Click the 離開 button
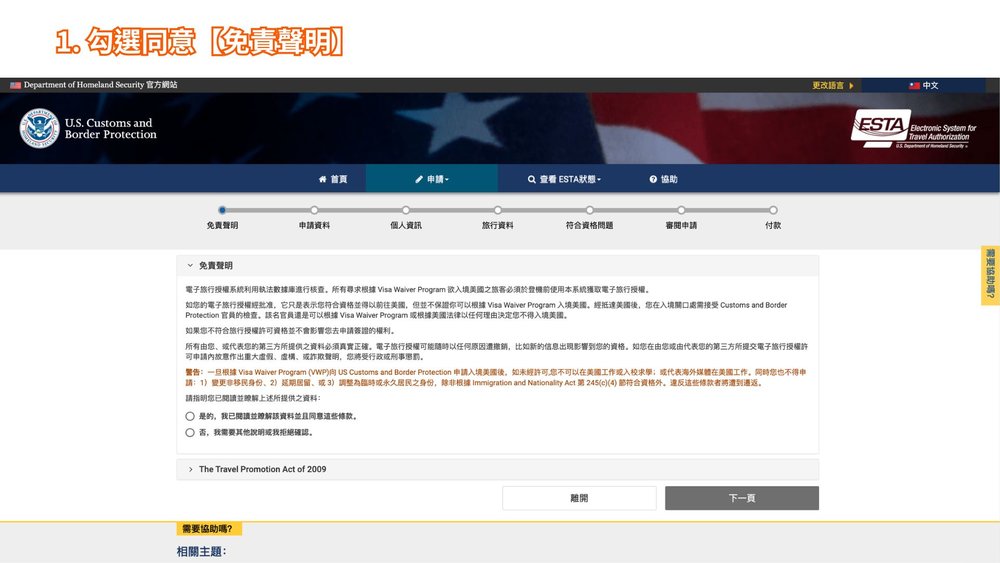This screenshot has width=1000, height=563. click(579, 498)
